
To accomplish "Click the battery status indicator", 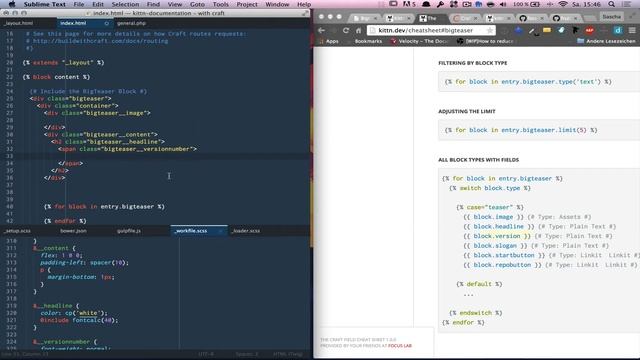I will [x=527, y=4].
